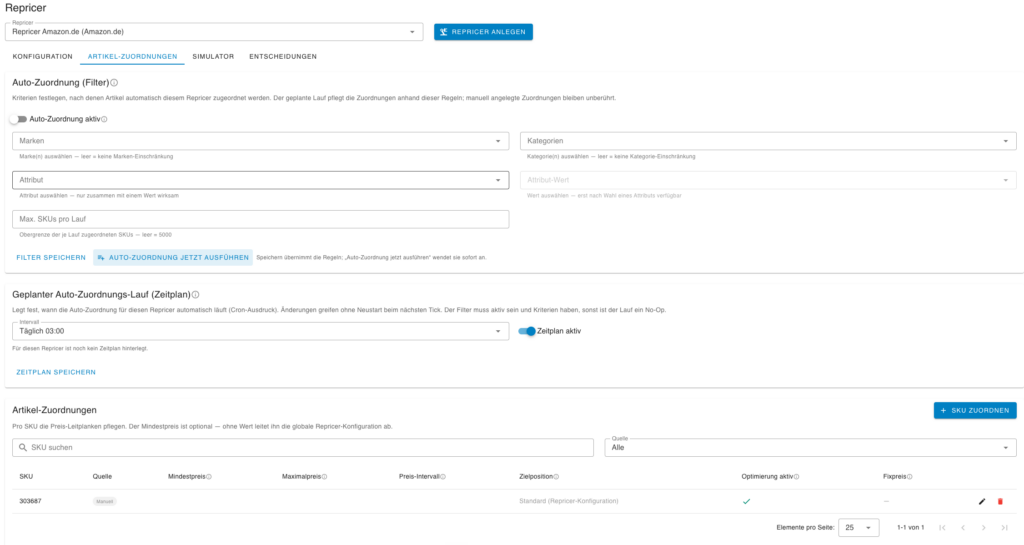Image resolution: width=1024 pixels, height=545 pixels.
Task: Open Elemente pro Seite 25 dropdown
Action: click(858, 527)
